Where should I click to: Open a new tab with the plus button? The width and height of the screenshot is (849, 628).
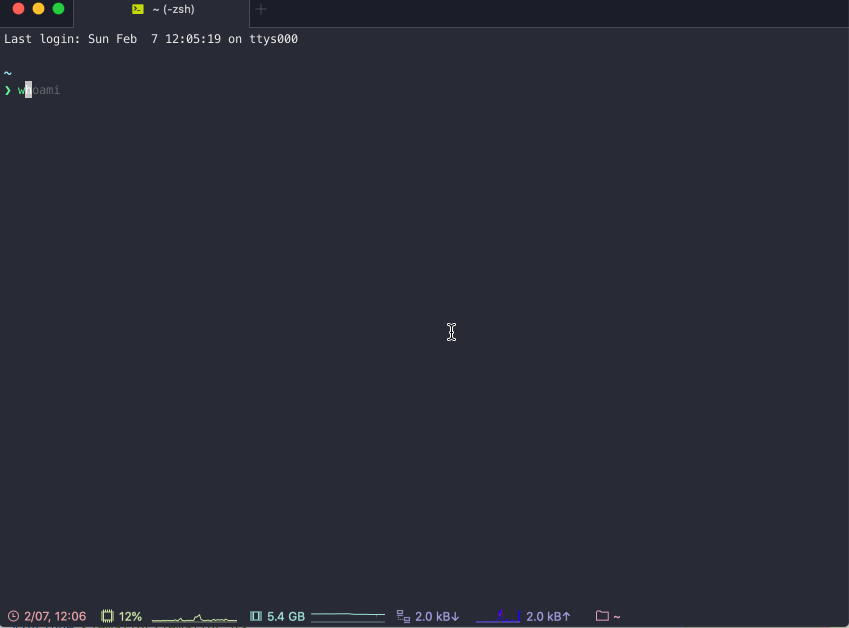click(x=260, y=9)
